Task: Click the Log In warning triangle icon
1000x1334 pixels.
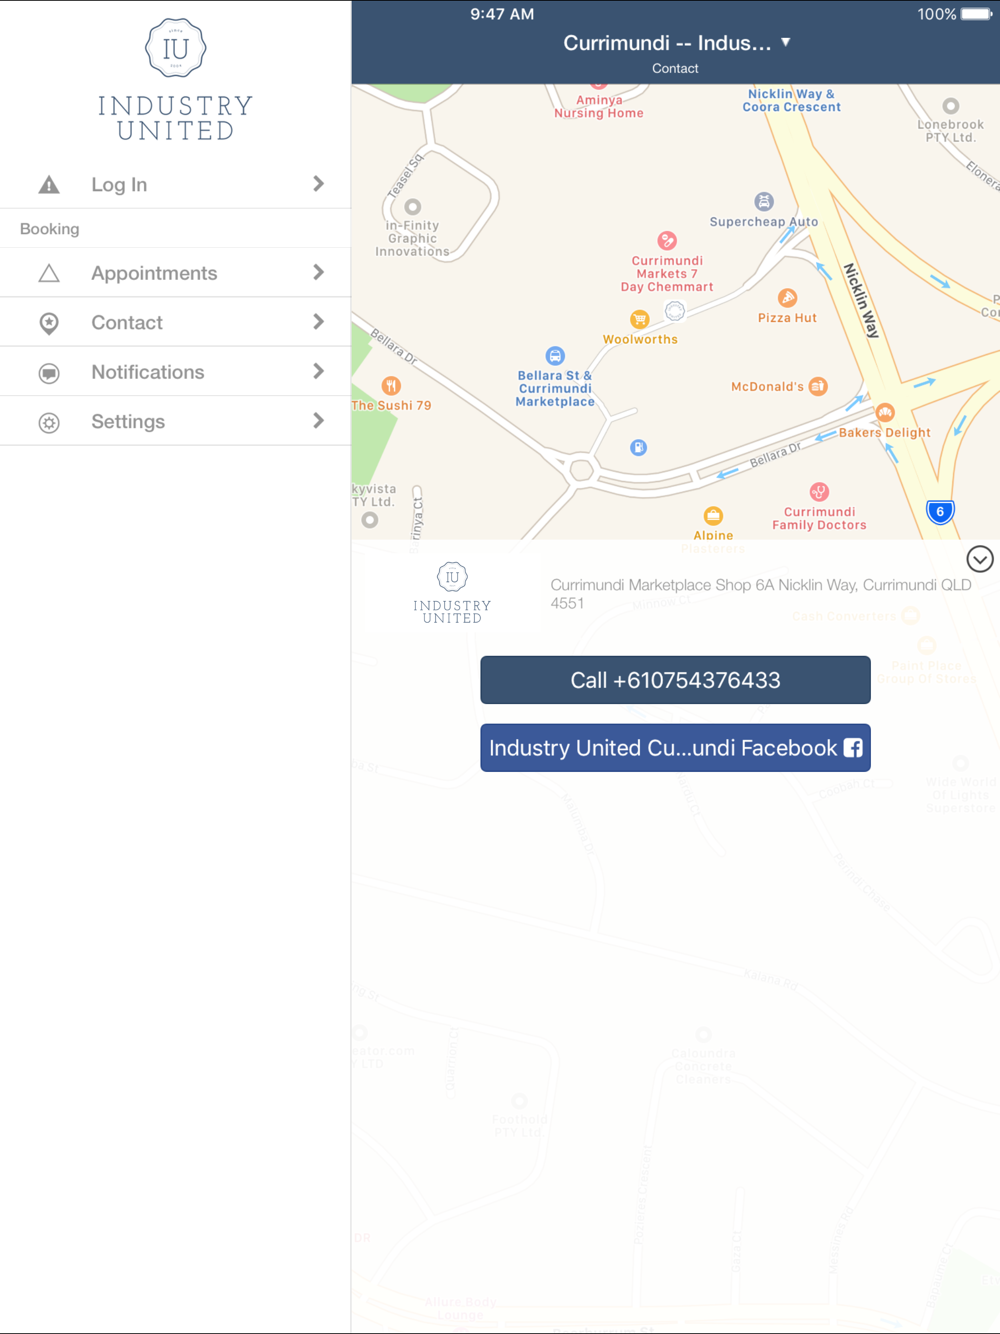Action: [49, 185]
